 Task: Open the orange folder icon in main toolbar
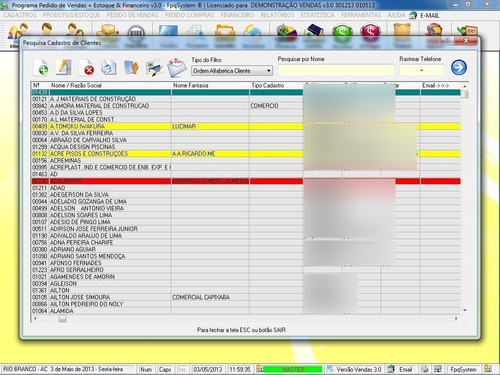tap(225, 31)
